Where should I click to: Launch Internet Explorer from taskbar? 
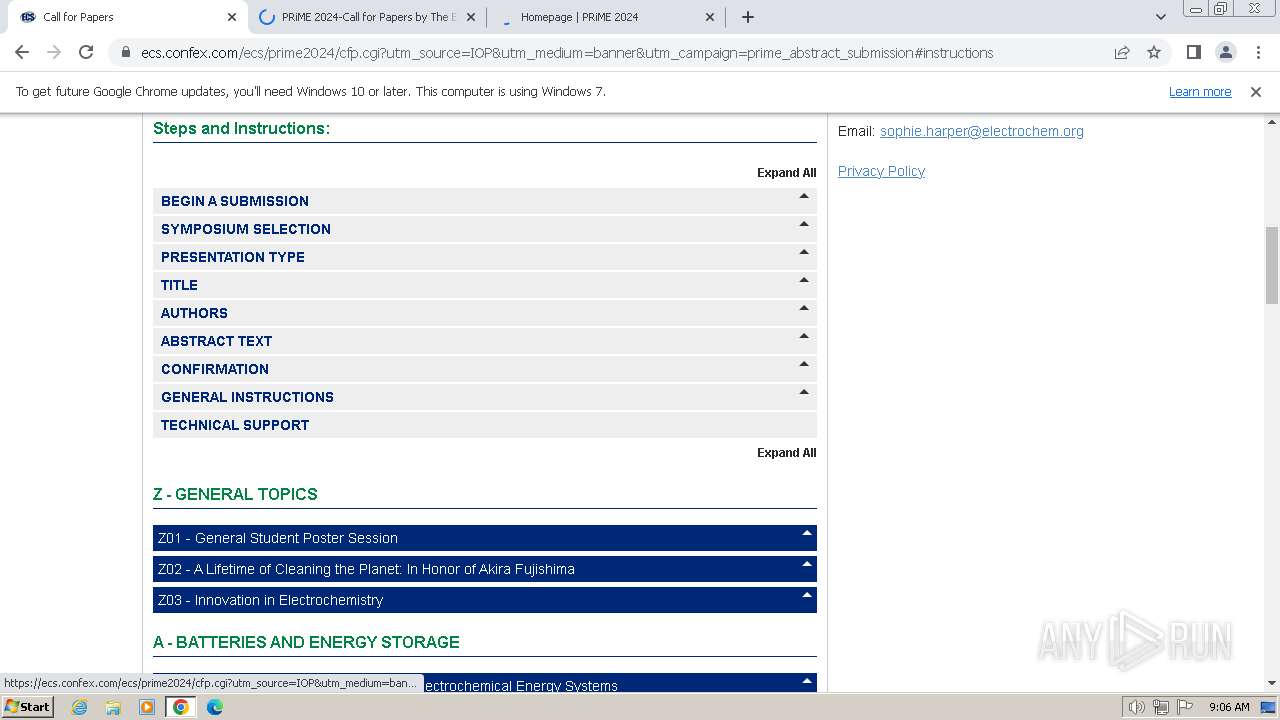click(x=80, y=707)
